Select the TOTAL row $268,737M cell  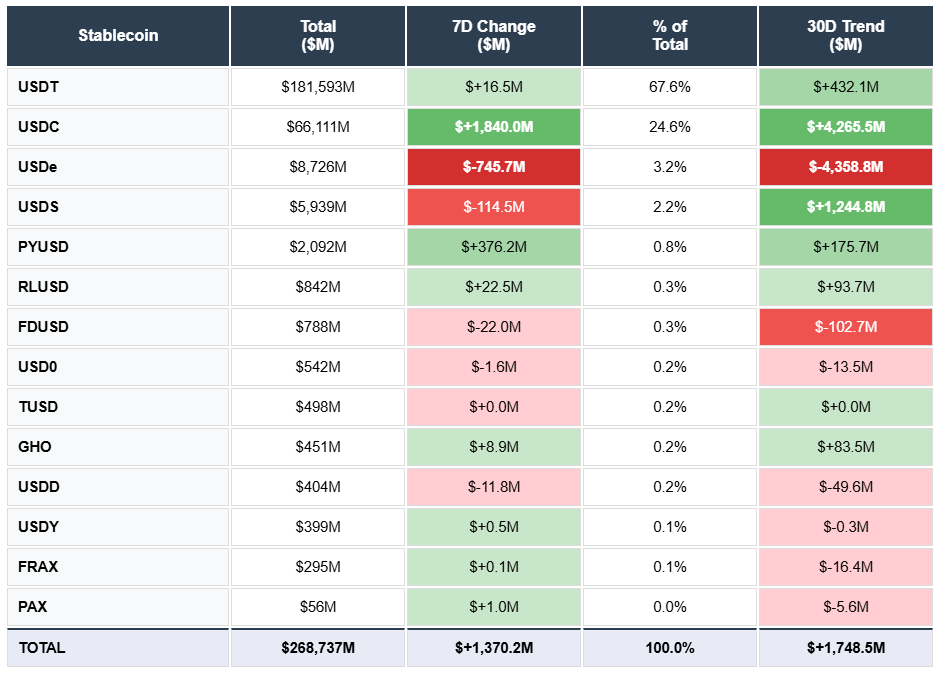coord(318,648)
